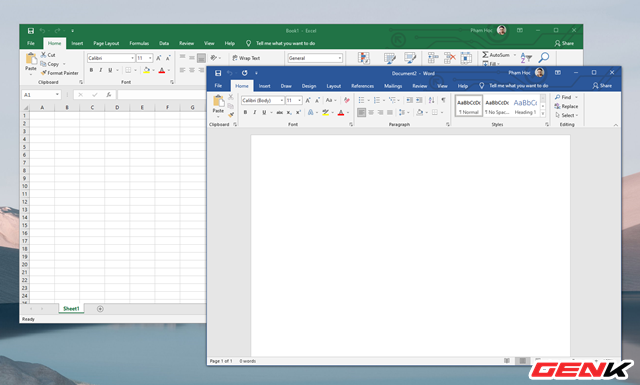Image resolution: width=640 pixels, height=385 pixels.
Task: Apply yellow fill color in Excel
Action: pyautogui.click(x=147, y=70)
